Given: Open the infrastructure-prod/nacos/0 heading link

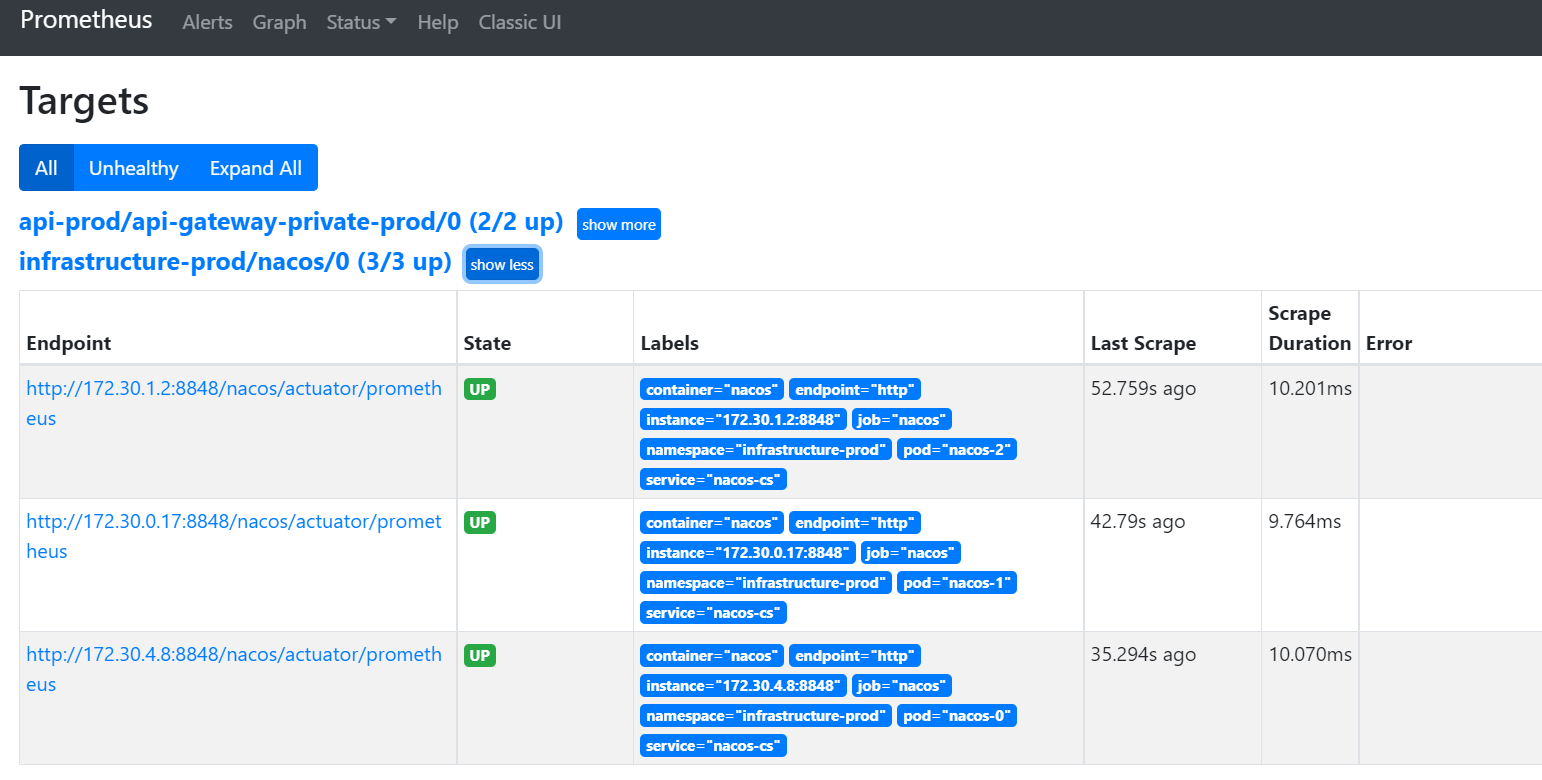Looking at the screenshot, I should tap(235, 262).
